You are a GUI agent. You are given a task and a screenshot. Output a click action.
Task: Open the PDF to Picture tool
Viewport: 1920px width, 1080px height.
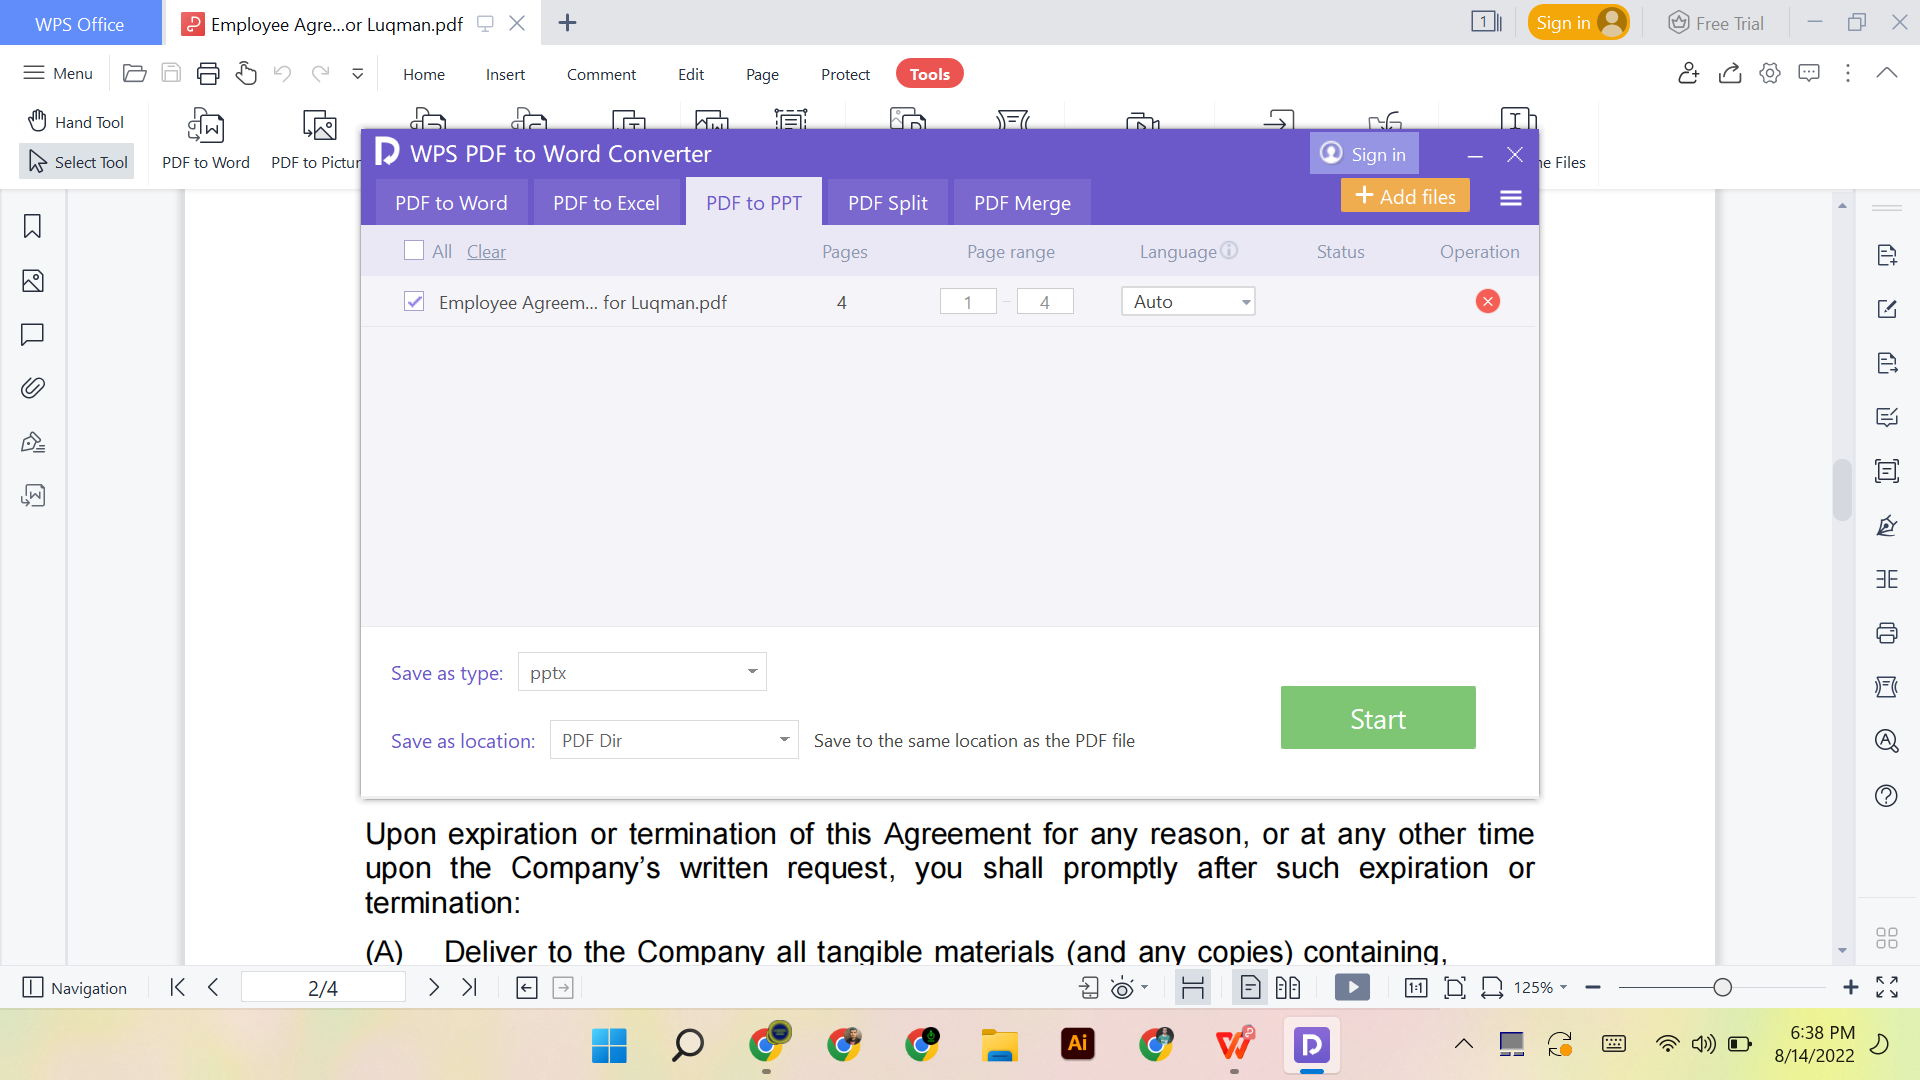(x=318, y=140)
